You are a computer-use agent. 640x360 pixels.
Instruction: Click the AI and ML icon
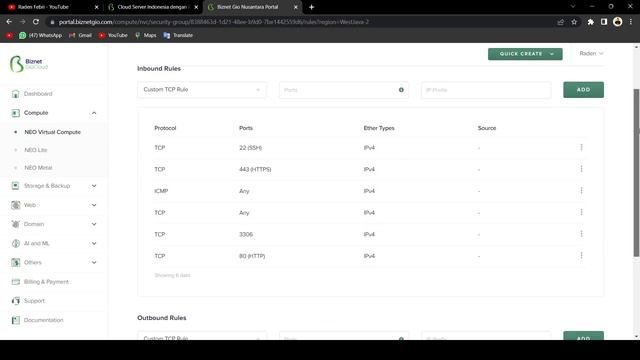click(16, 243)
